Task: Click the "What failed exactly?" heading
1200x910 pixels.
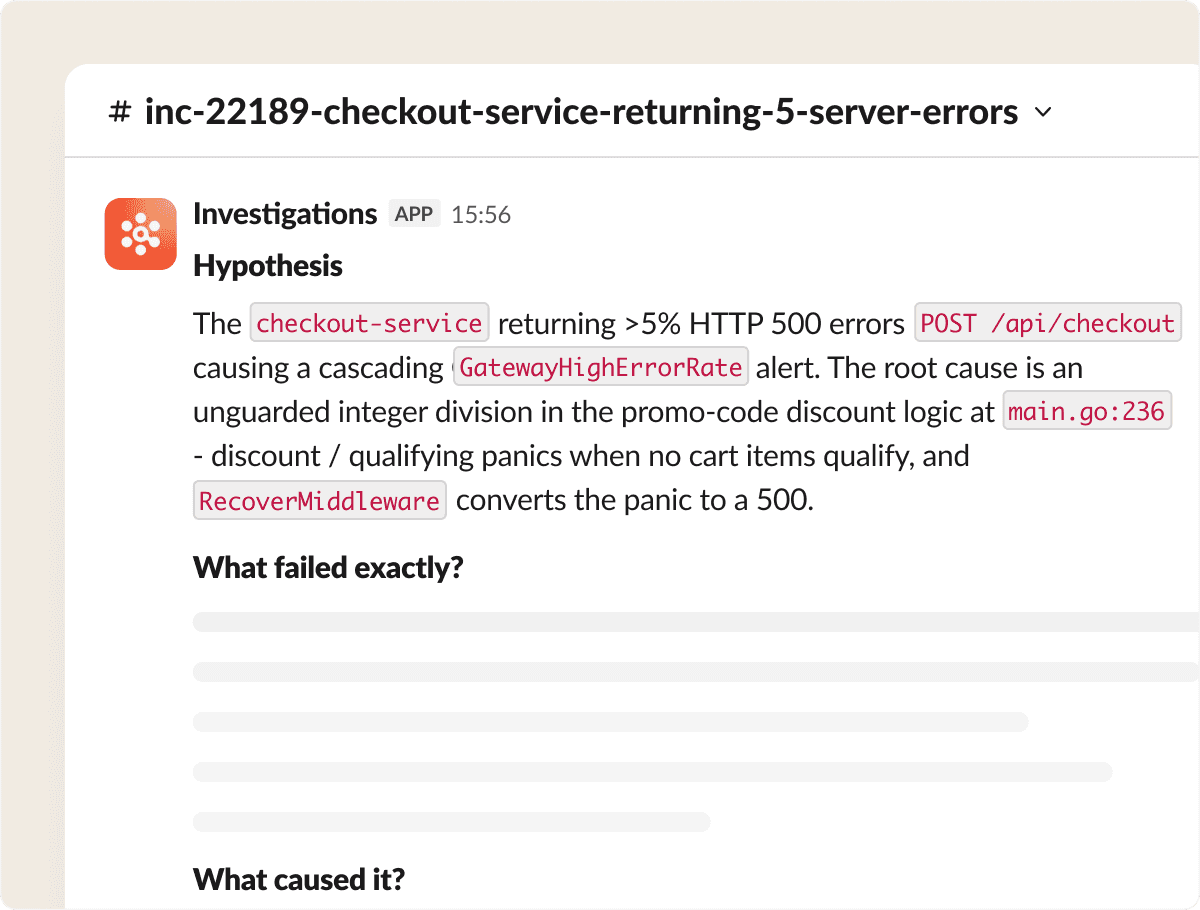Action: (x=328, y=568)
